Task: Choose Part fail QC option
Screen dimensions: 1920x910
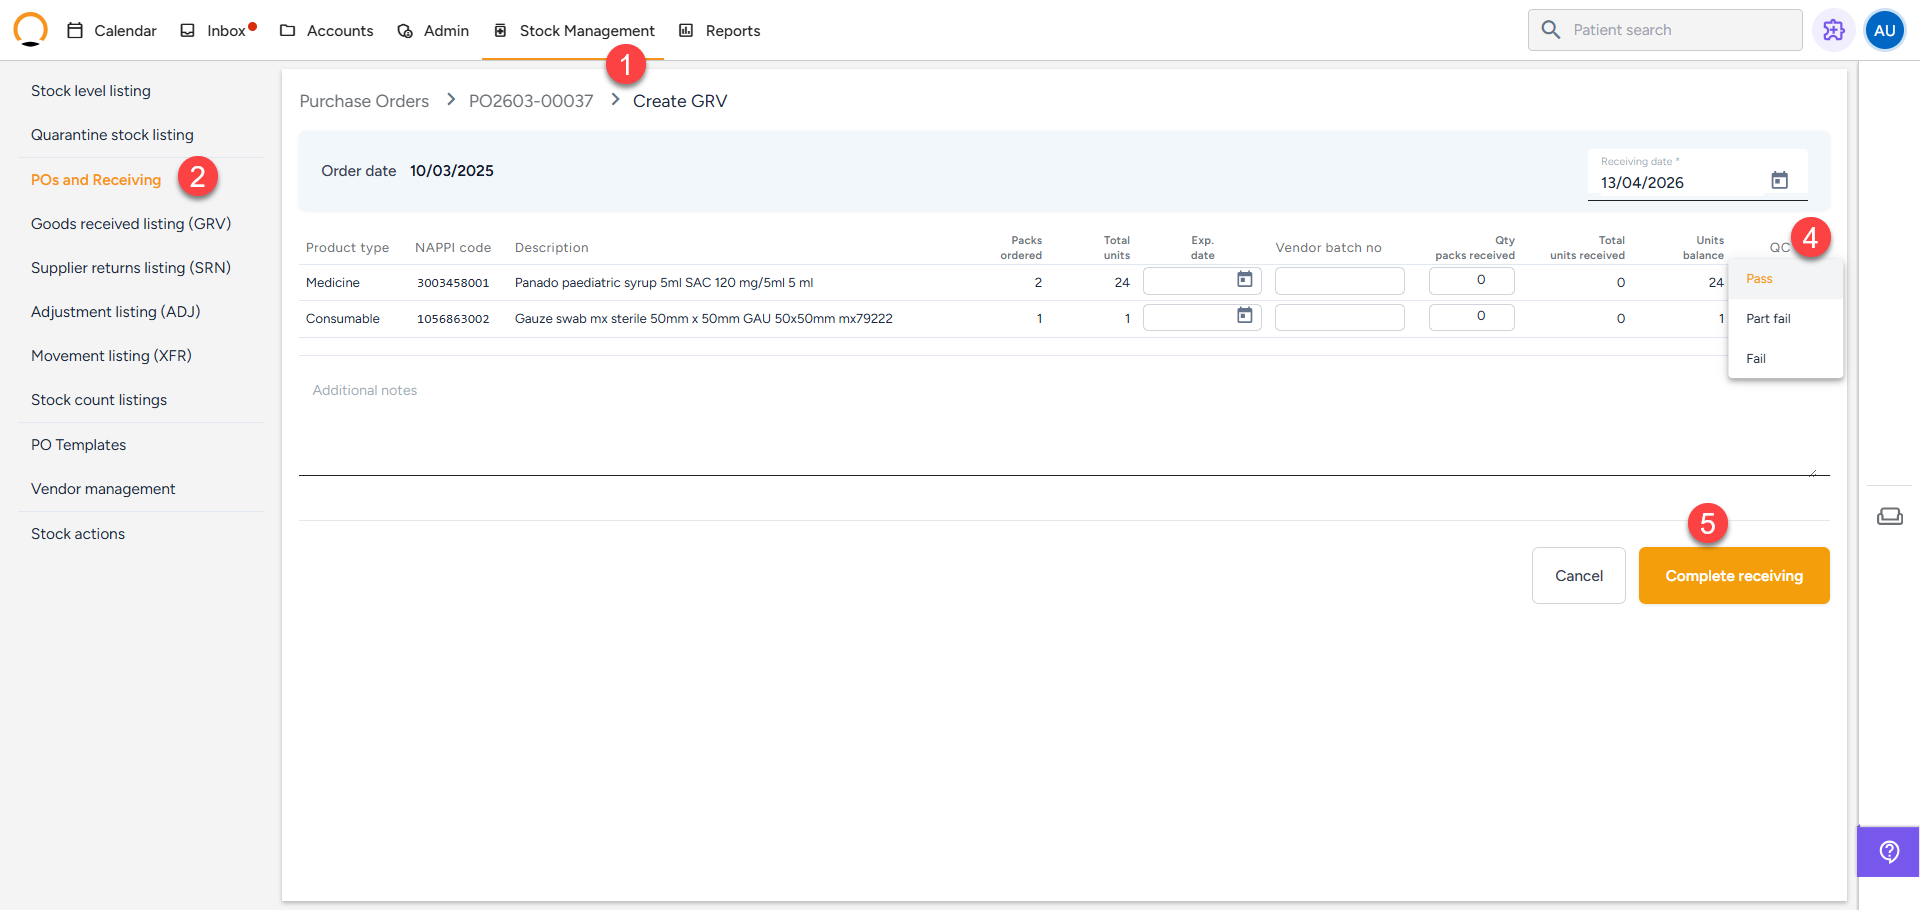Action: (1768, 319)
